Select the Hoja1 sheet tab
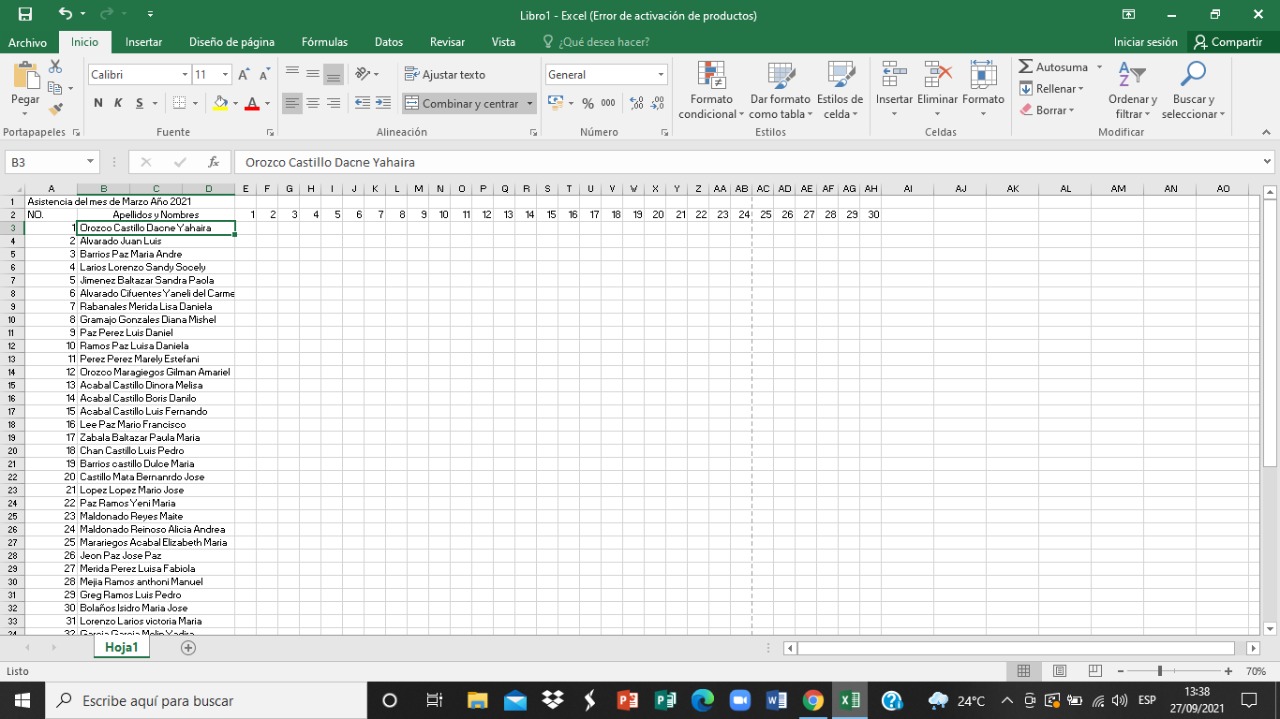 click(121, 648)
